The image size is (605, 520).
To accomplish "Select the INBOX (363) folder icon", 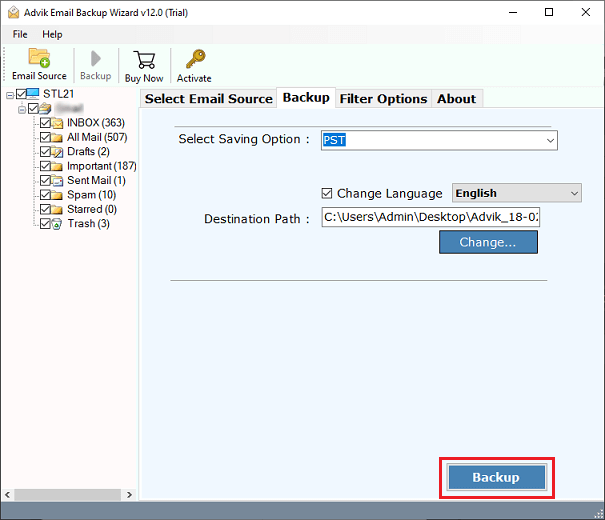I will coord(58,124).
